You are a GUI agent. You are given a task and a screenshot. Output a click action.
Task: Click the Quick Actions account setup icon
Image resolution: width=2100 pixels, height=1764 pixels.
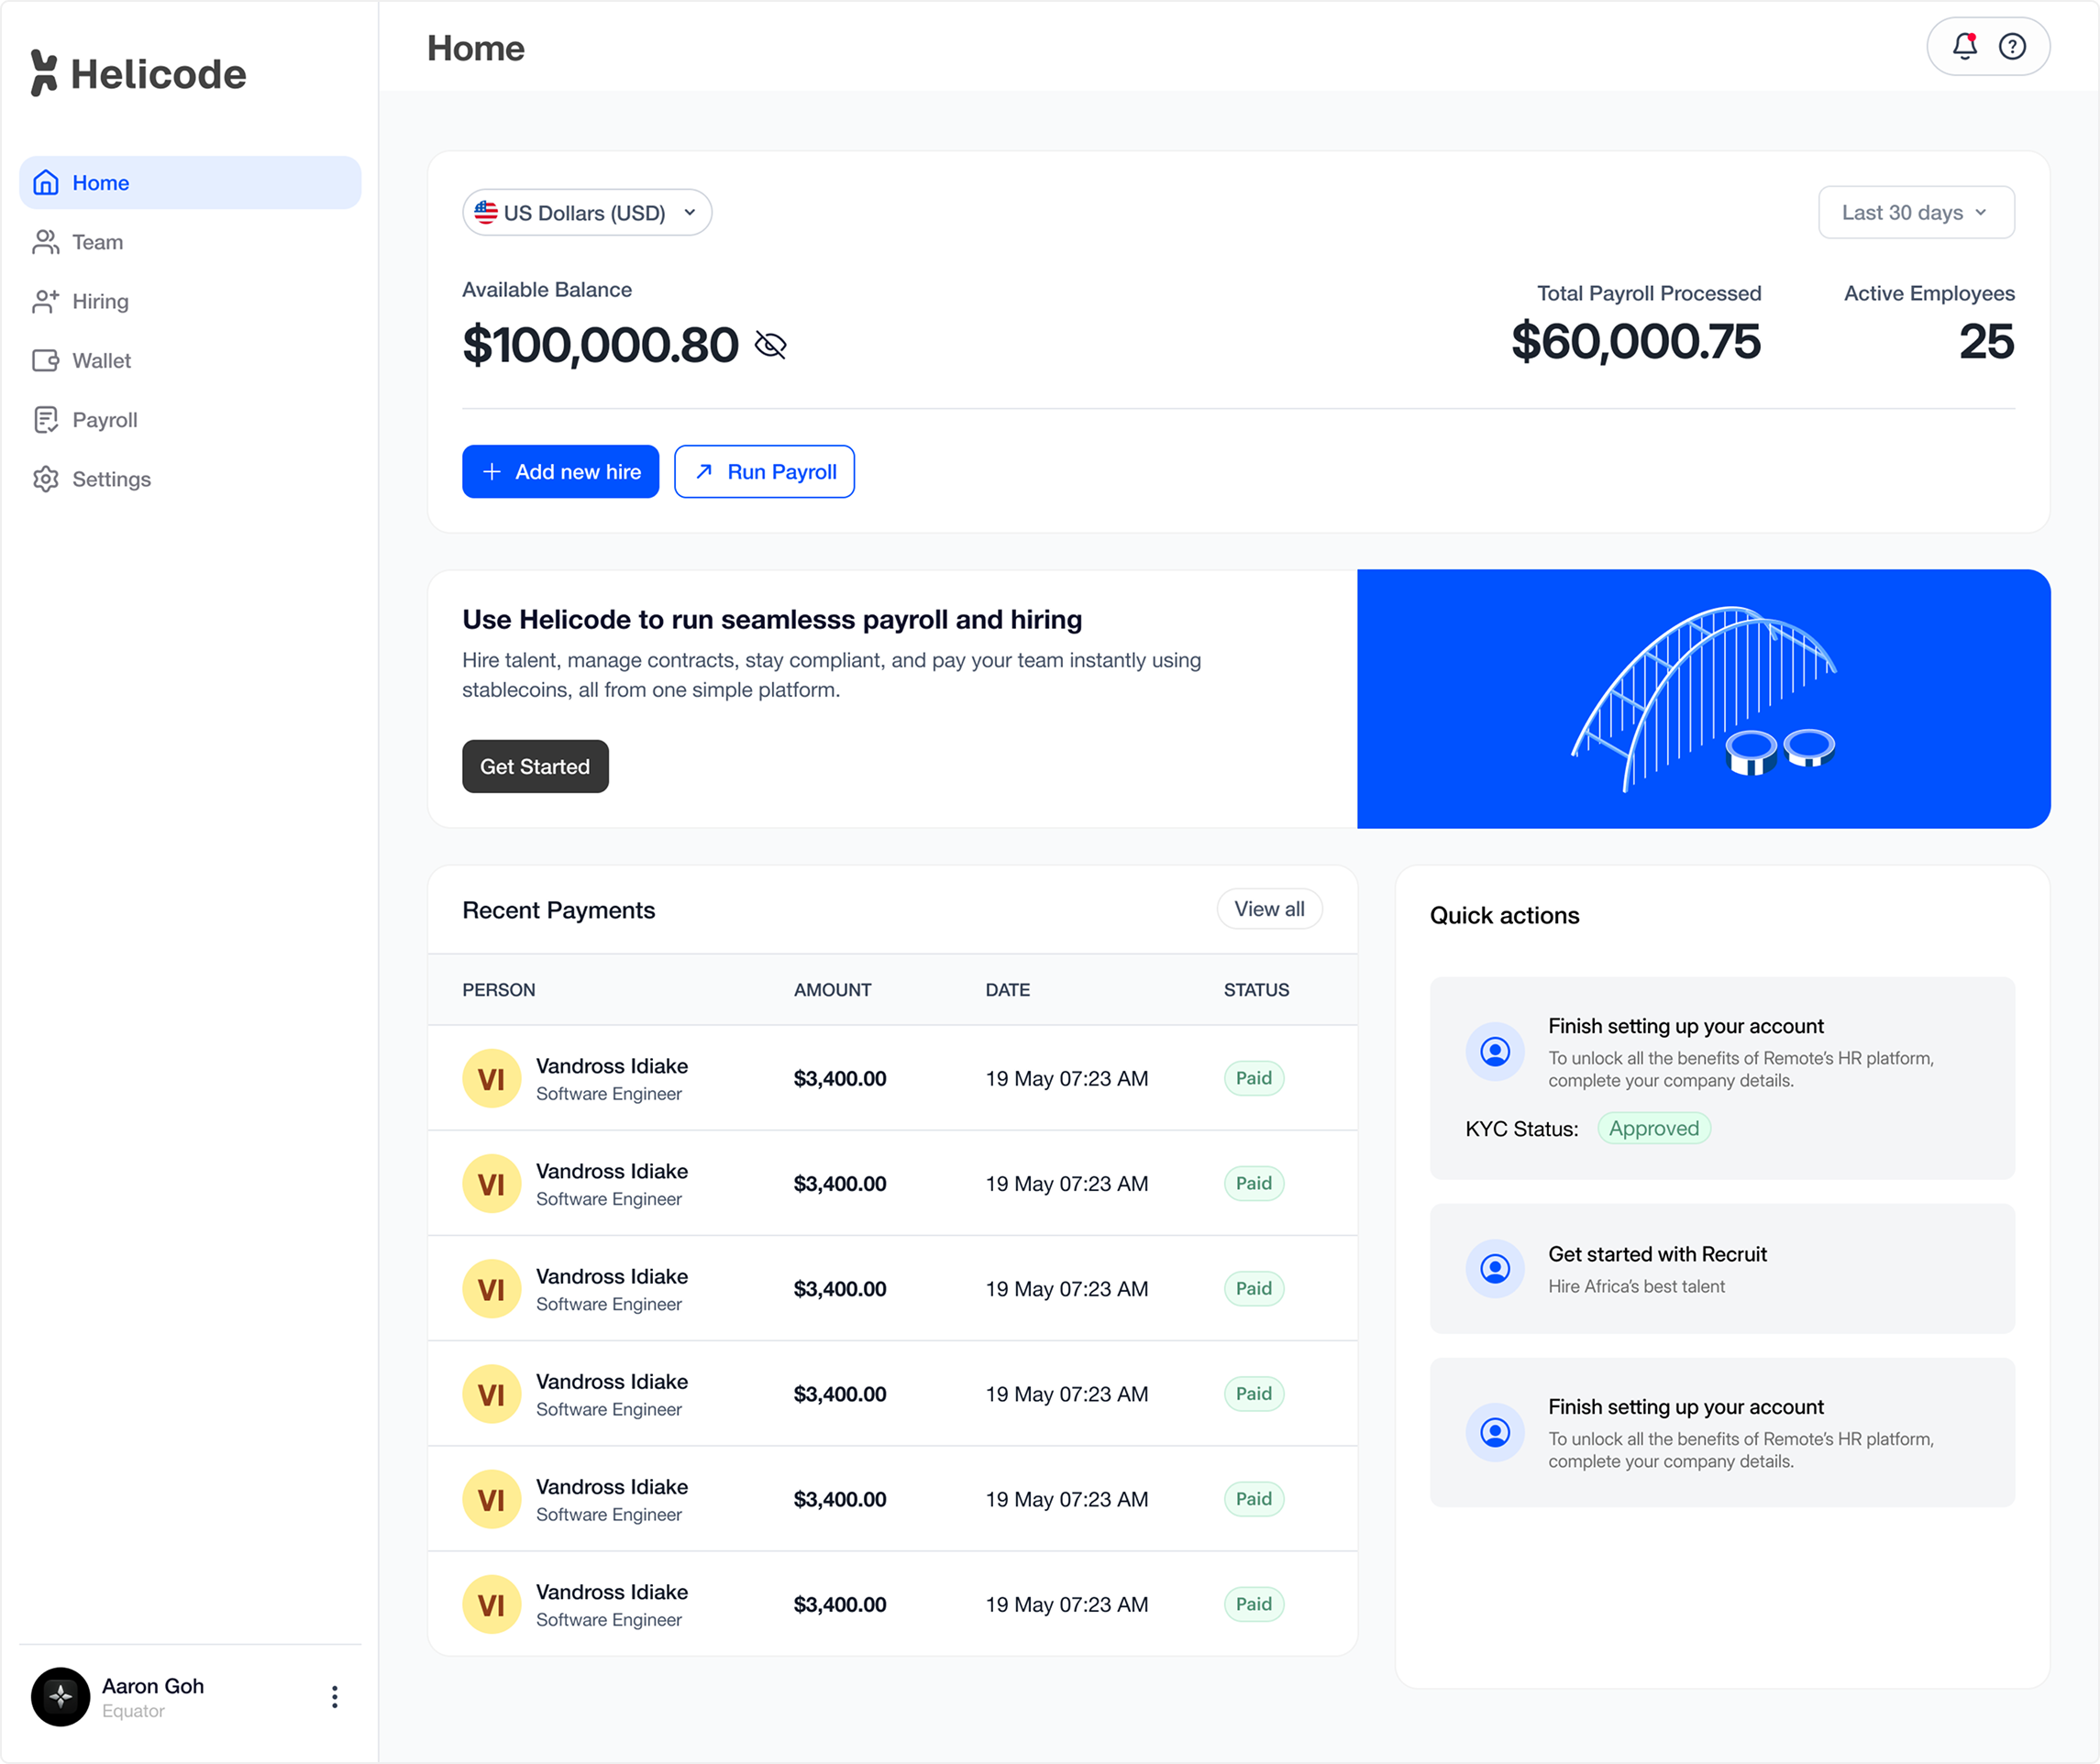(1494, 1051)
